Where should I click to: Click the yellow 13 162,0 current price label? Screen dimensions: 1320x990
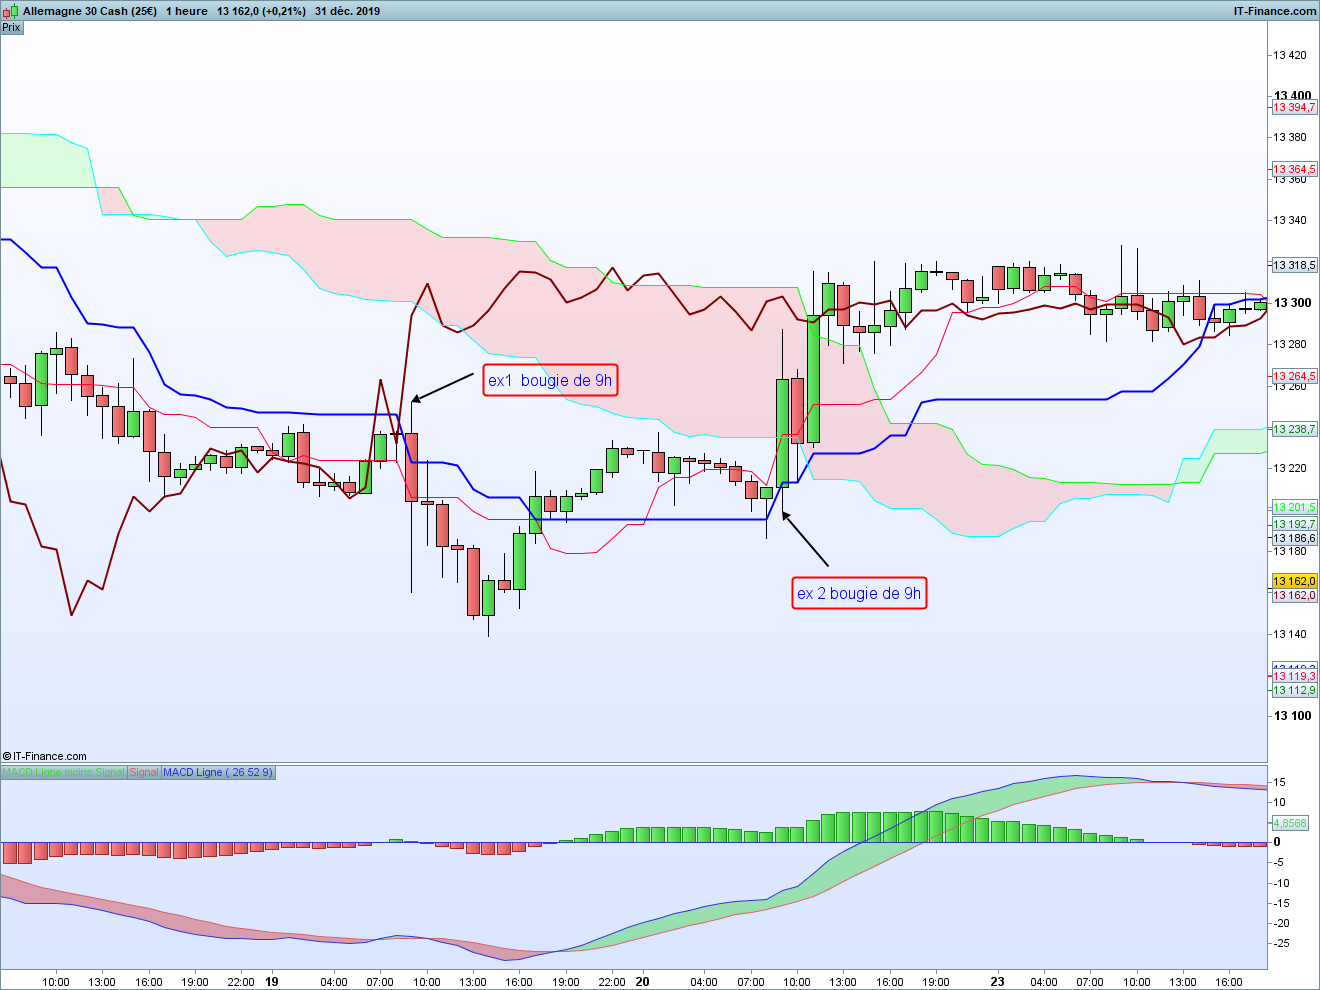coord(1294,581)
